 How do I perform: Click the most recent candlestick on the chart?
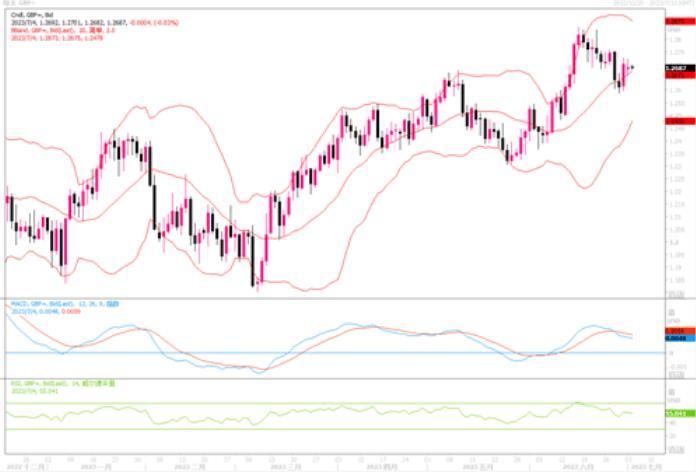click(631, 68)
